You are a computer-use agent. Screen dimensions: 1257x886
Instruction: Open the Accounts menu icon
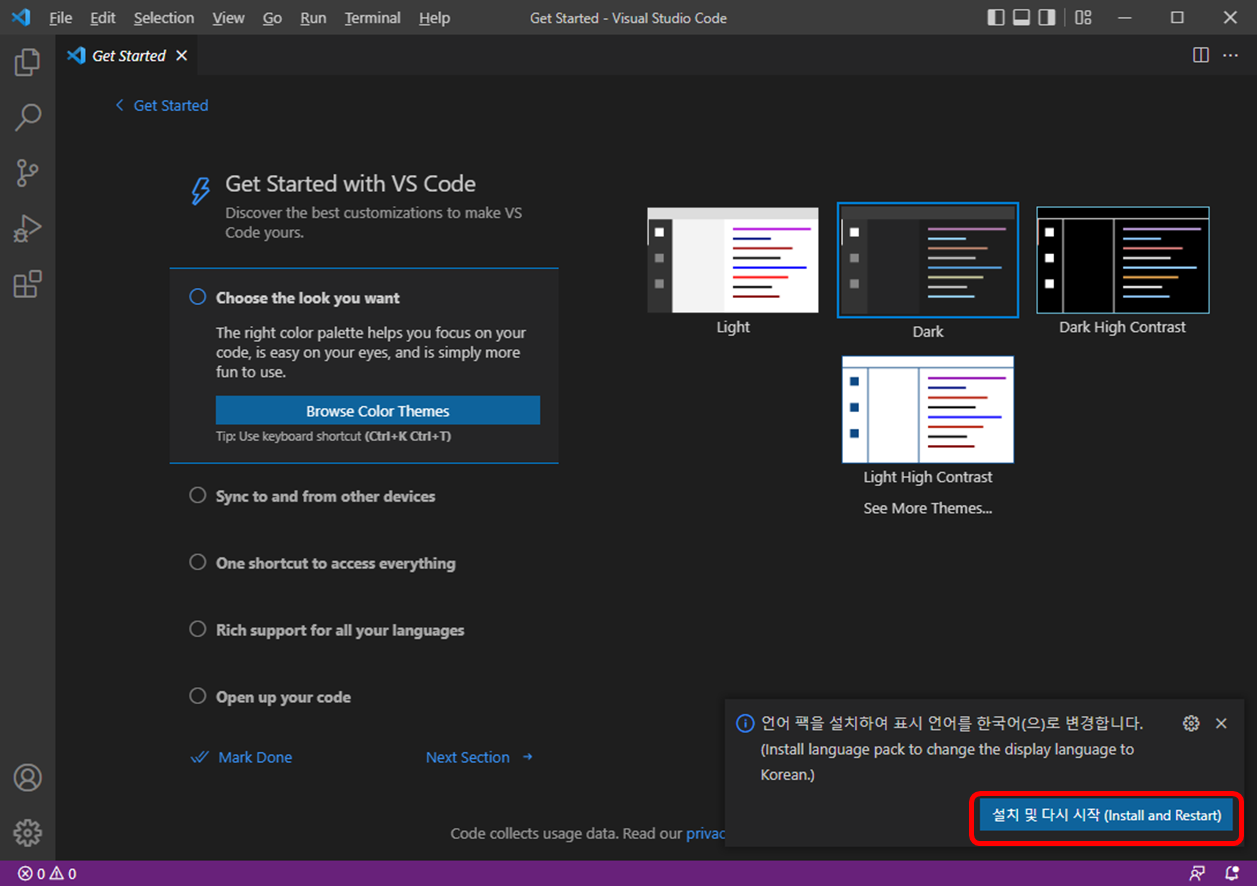point(27,777)
